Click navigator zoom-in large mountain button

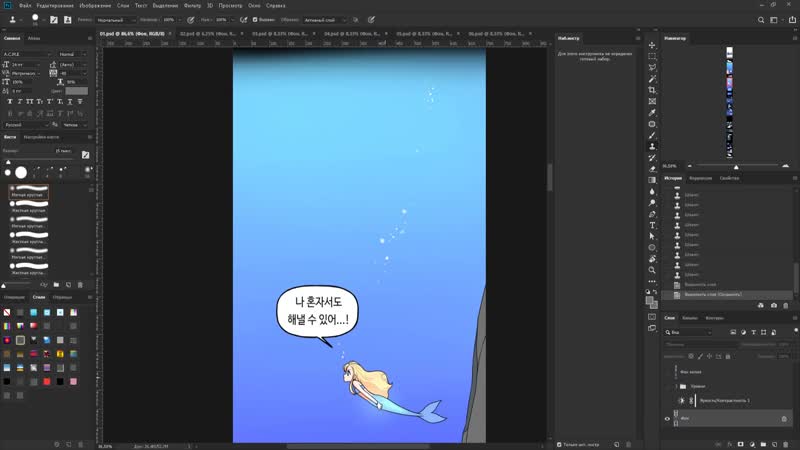click(785, 166)
